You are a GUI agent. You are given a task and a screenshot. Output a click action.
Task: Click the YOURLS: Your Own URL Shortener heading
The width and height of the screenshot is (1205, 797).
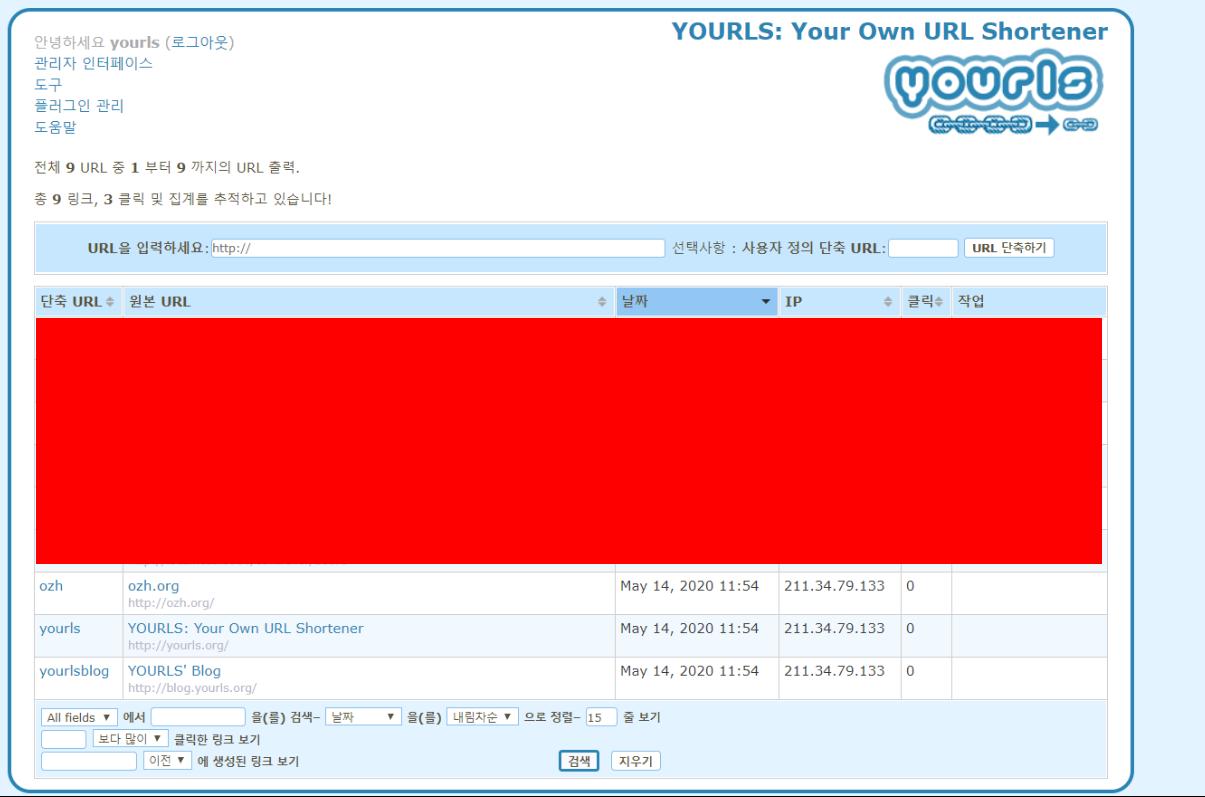(x=890, y=31)
